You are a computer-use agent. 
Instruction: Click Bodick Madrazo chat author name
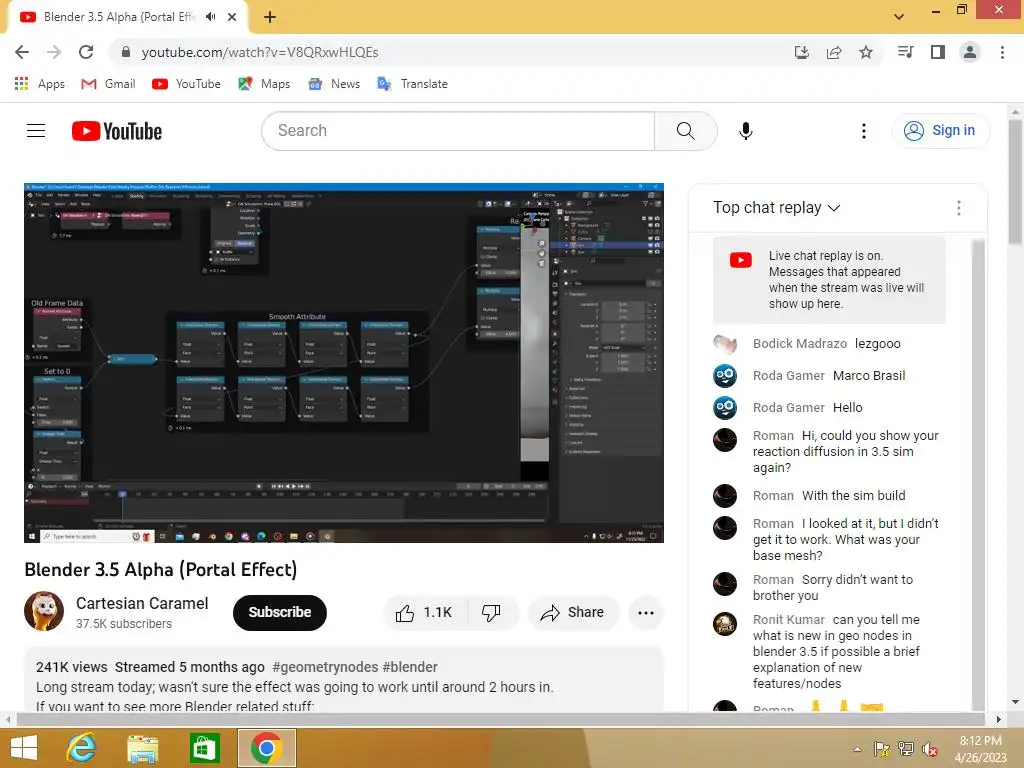(x=799, y=344)
